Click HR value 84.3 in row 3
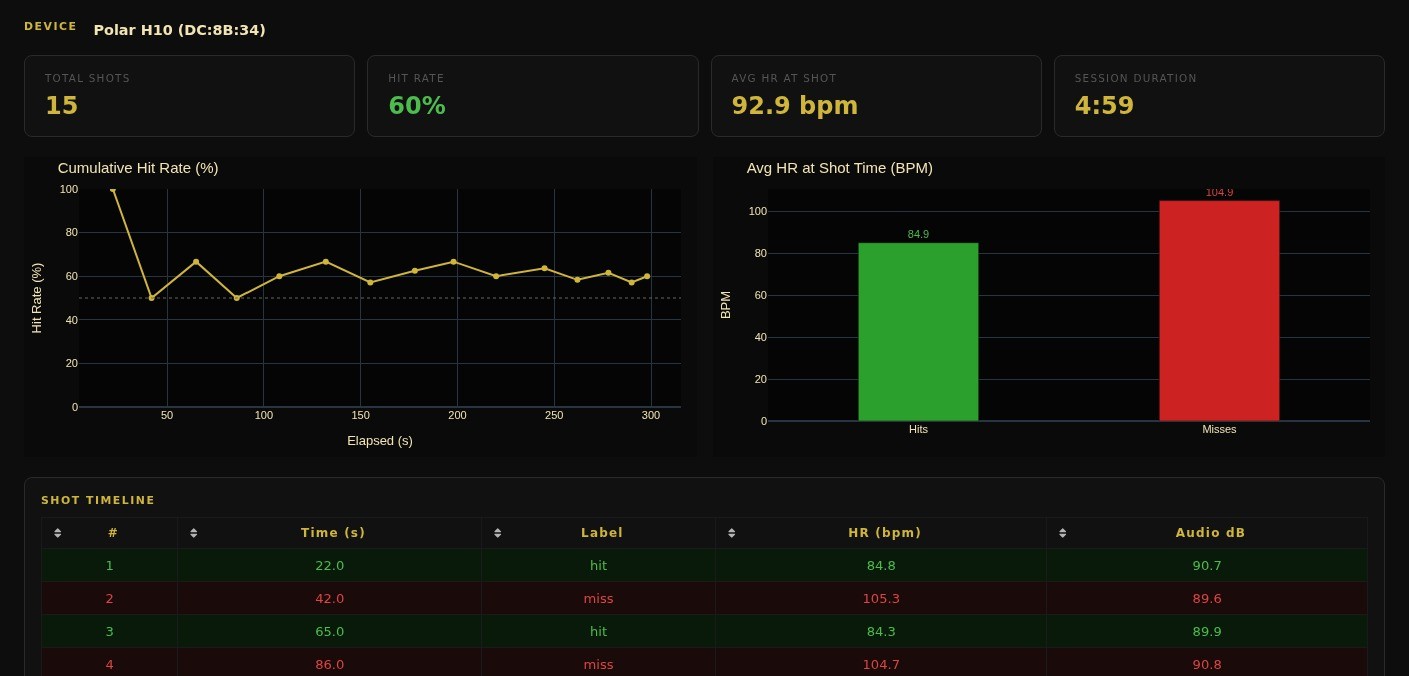Viewport: 1409px width, 676px height. pyautogui.click(x=881, y=631)
